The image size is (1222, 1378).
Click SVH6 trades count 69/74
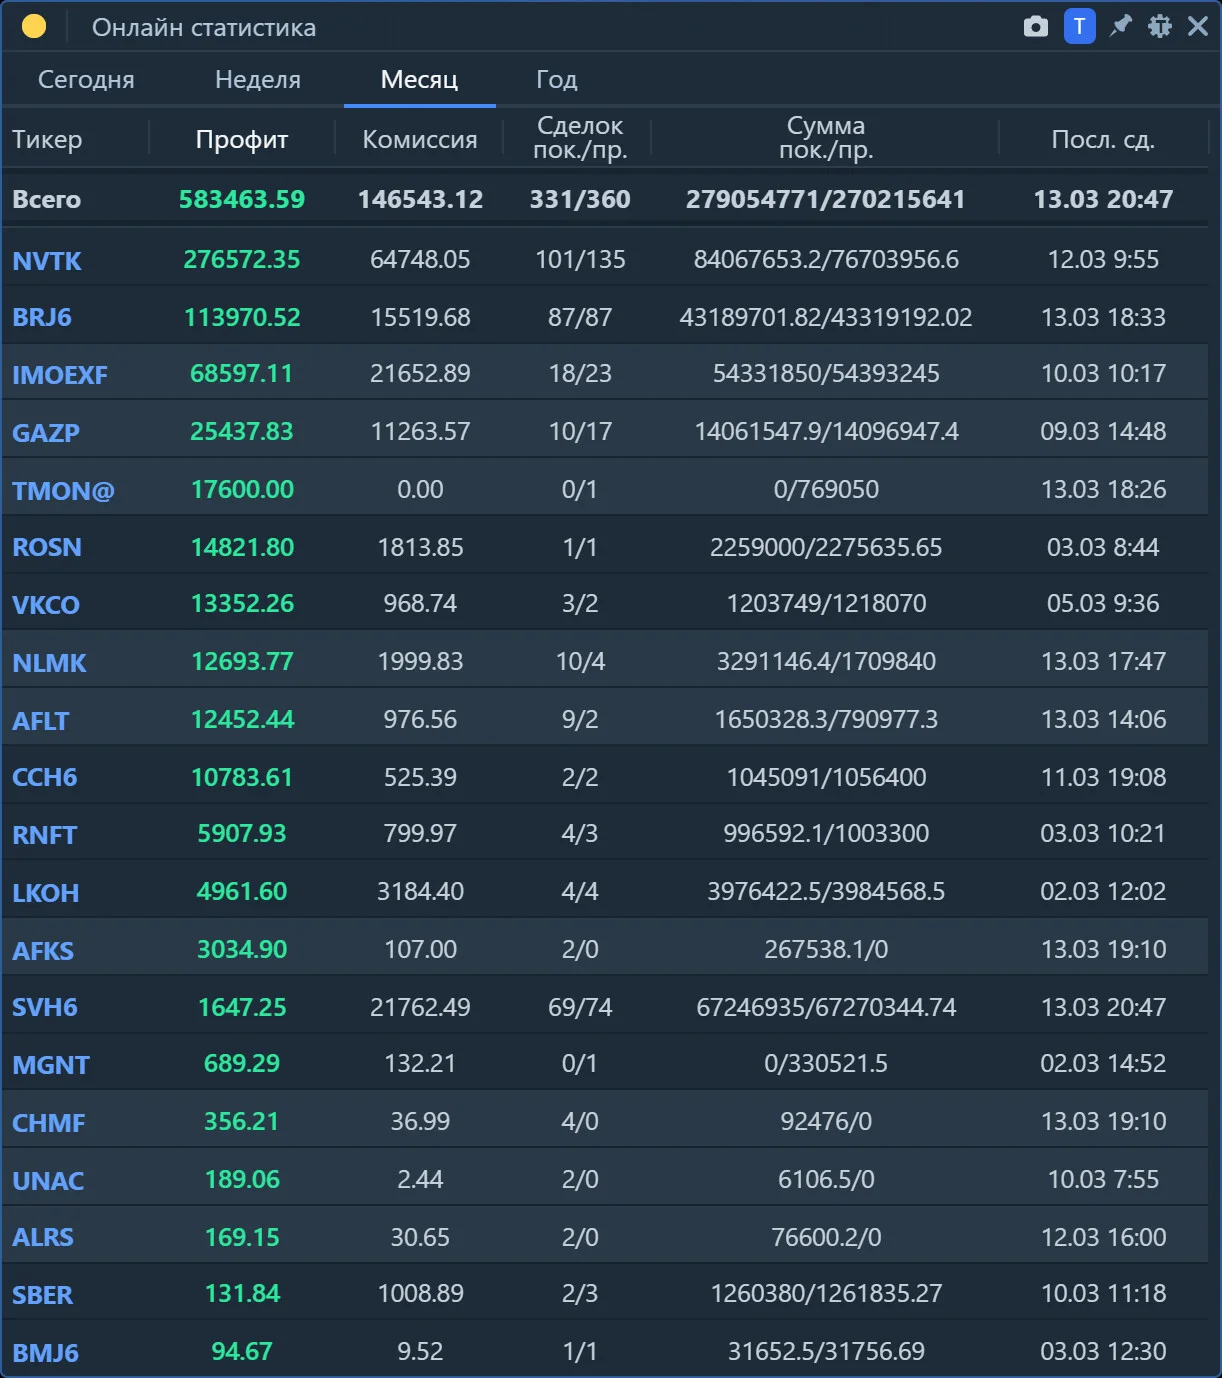pyautogui.click(x=580, y=1007)
